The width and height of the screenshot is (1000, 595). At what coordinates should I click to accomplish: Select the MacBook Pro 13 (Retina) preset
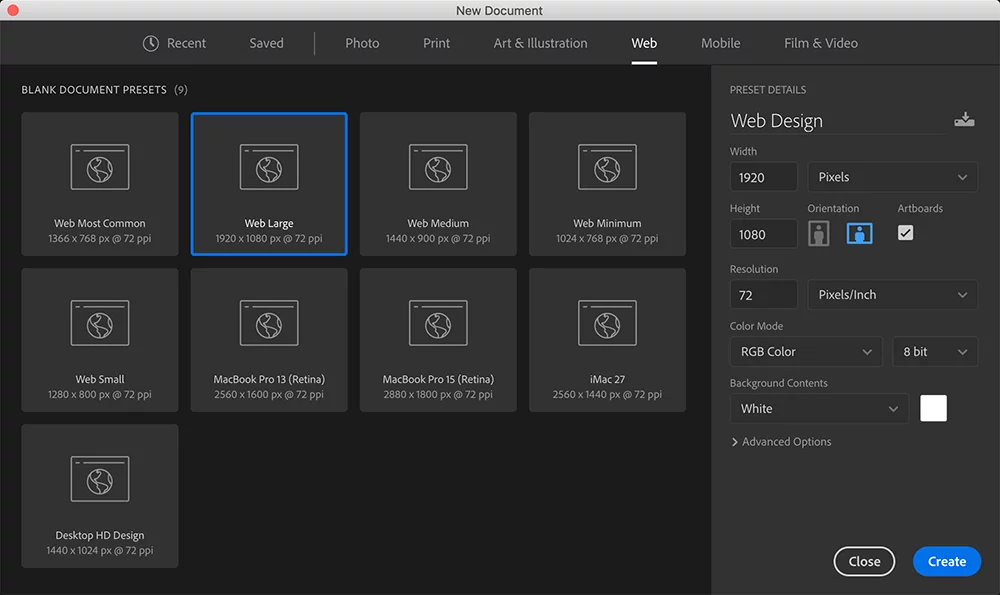click(x=269, y=340)
